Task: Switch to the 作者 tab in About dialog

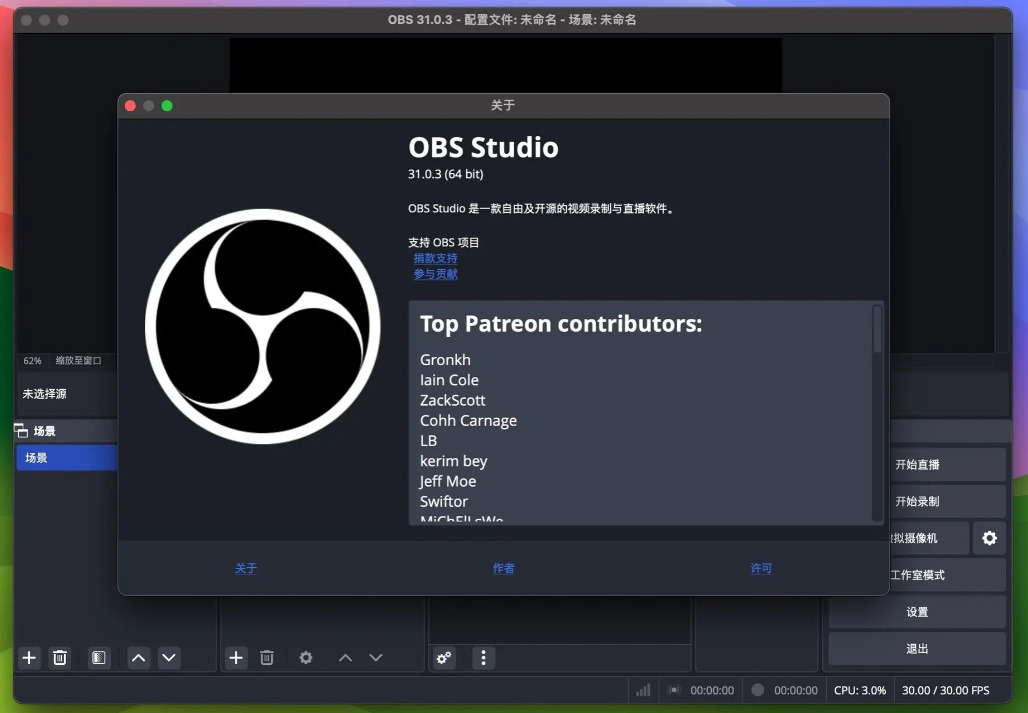Action: [503, 568]
